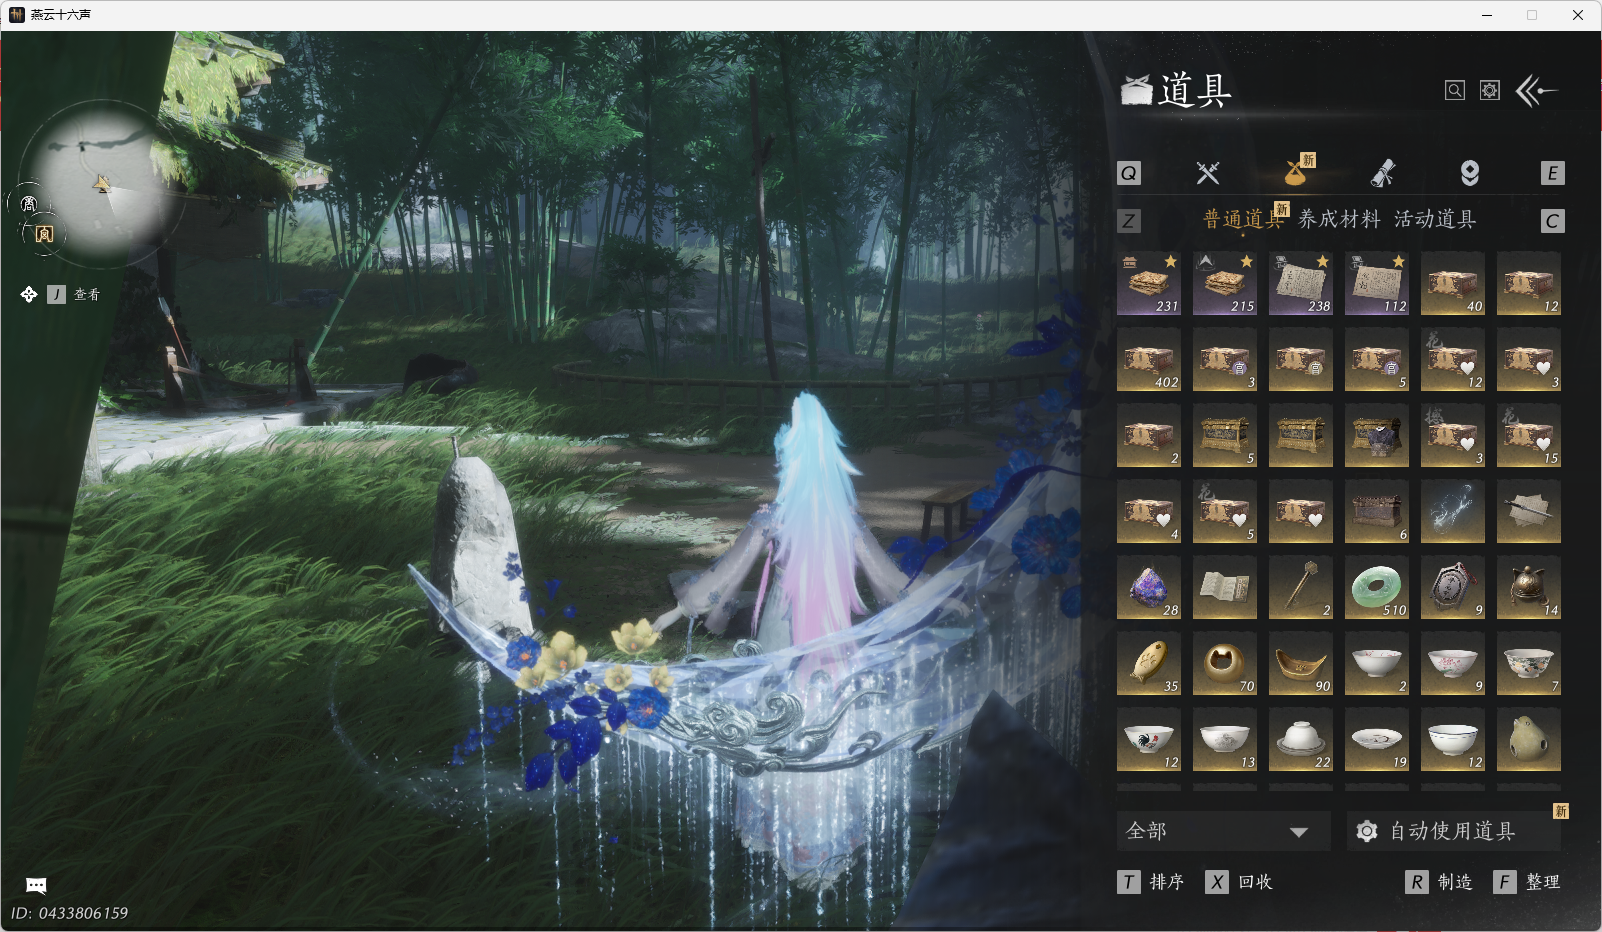Screen dimensions: 1602x932
Task: Open the 养成材料 tab
Action: (x=1339, y=219)
